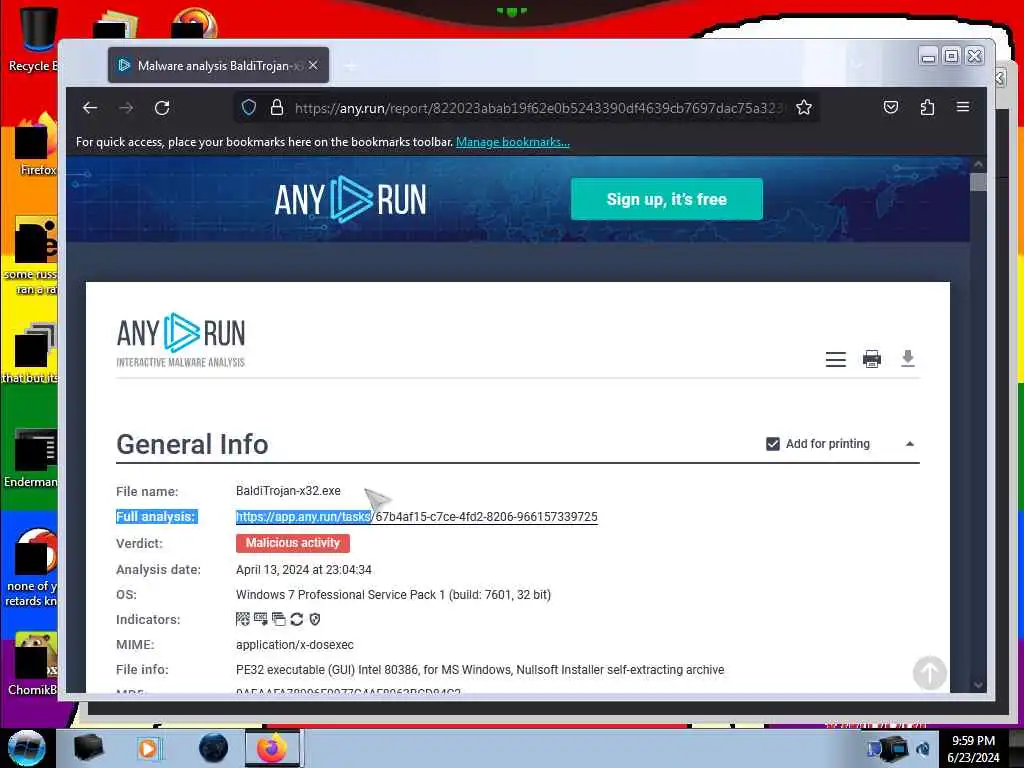
Task: Click the second indicator icon in Indicators row
Action: click(x=261, y=619)
